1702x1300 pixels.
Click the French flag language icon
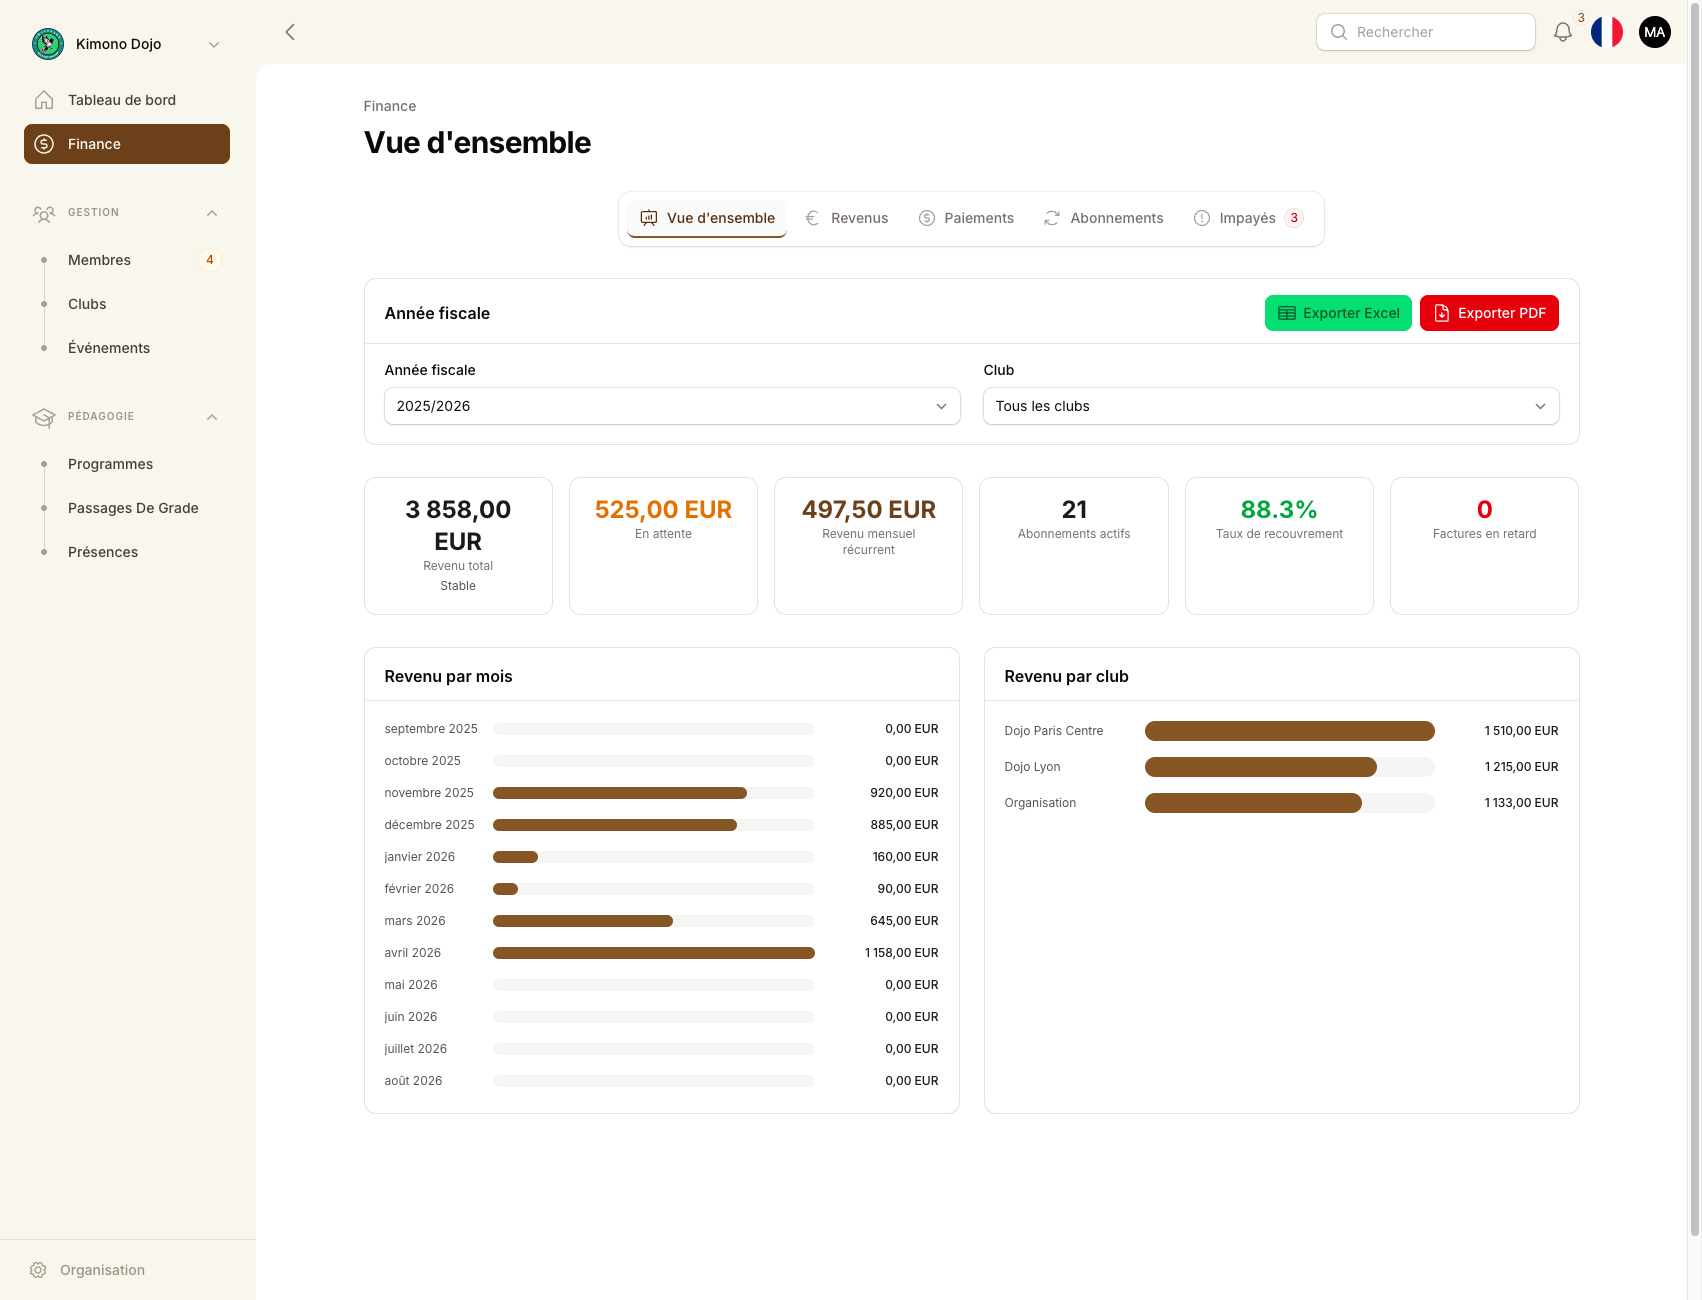tap(1607, 32)
